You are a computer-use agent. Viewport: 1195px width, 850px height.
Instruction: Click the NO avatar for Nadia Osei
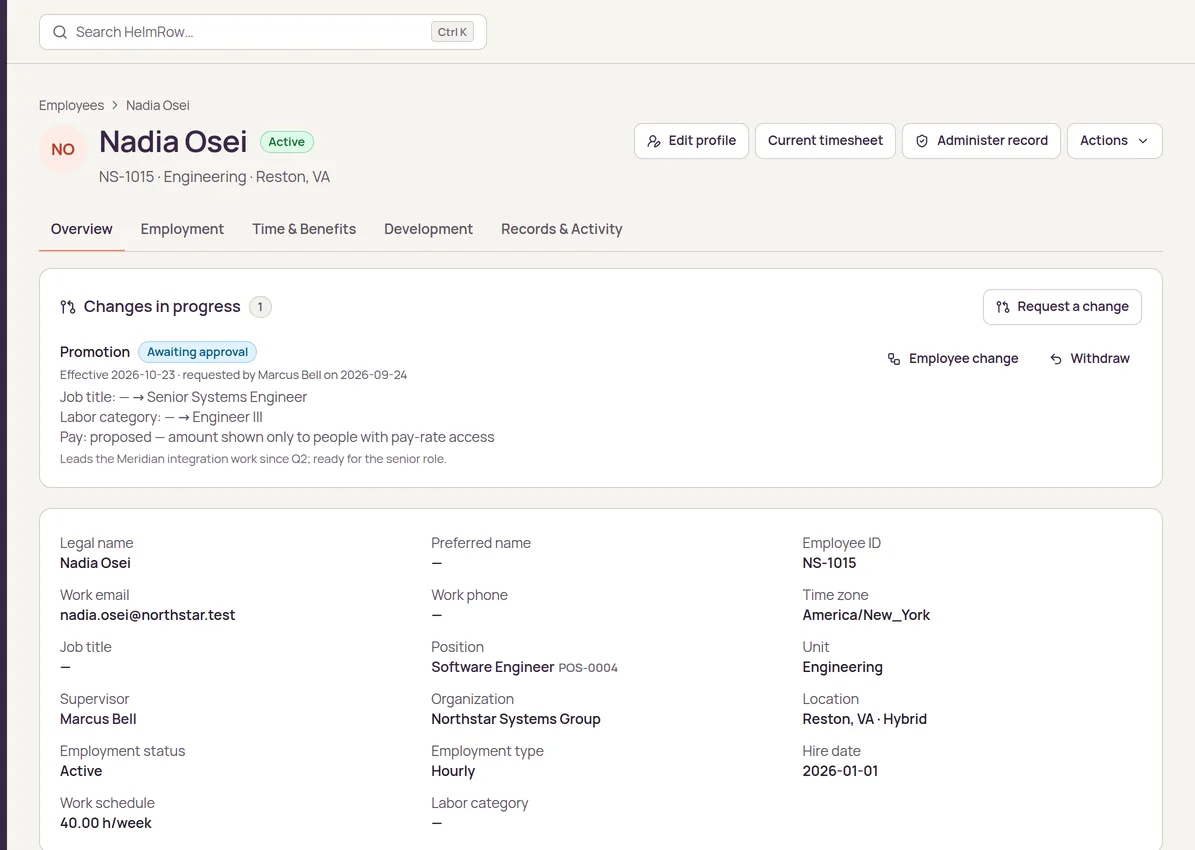(x=63, y=149)
